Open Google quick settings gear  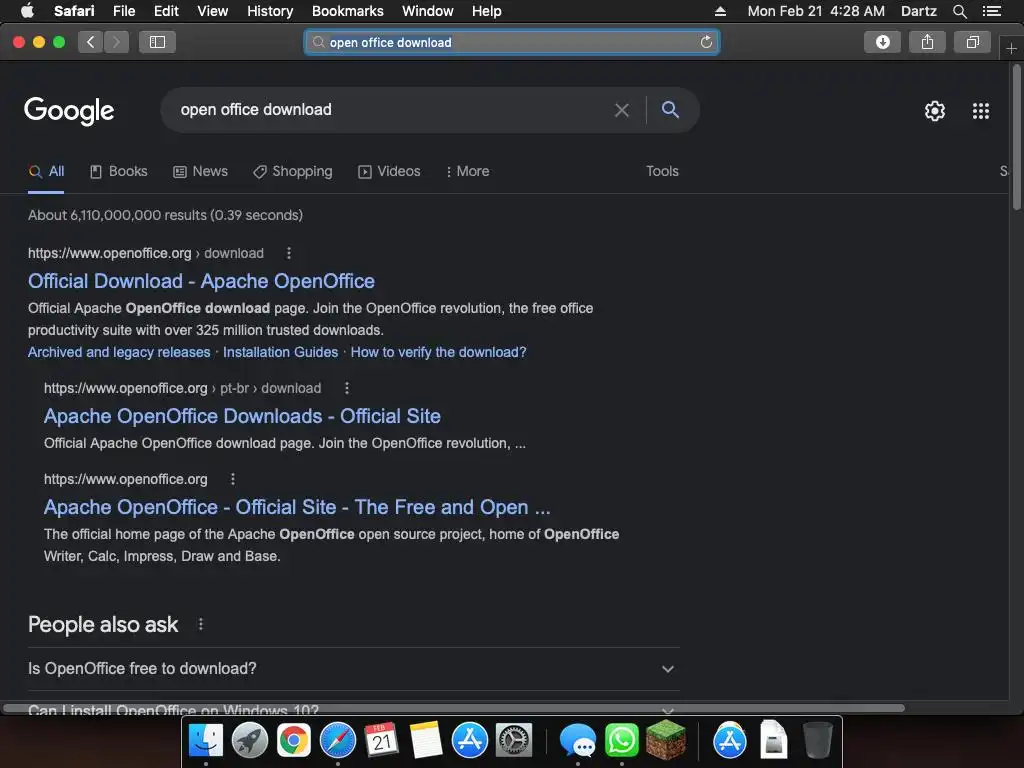point(935,111)
